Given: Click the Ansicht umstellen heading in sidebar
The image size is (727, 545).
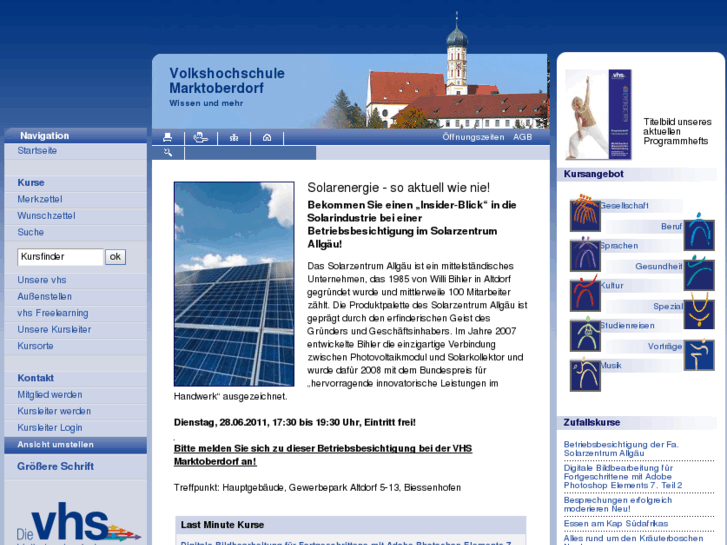Looking at the screenshot, I should click(56, 445).
